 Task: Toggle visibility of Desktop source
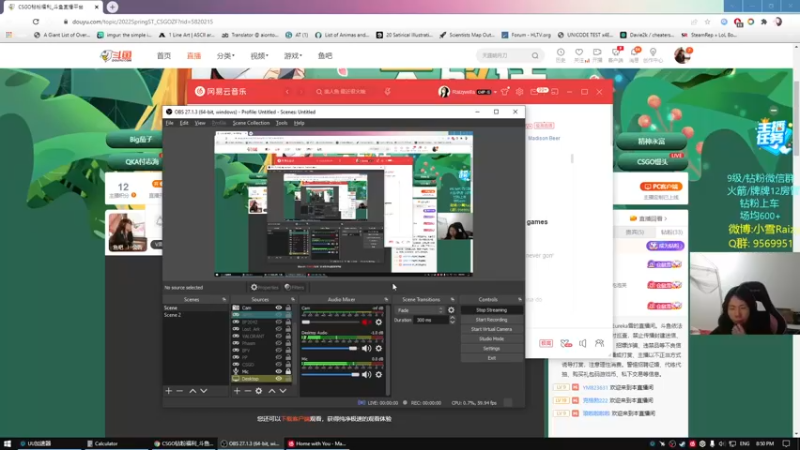click(x=279, y=379)
